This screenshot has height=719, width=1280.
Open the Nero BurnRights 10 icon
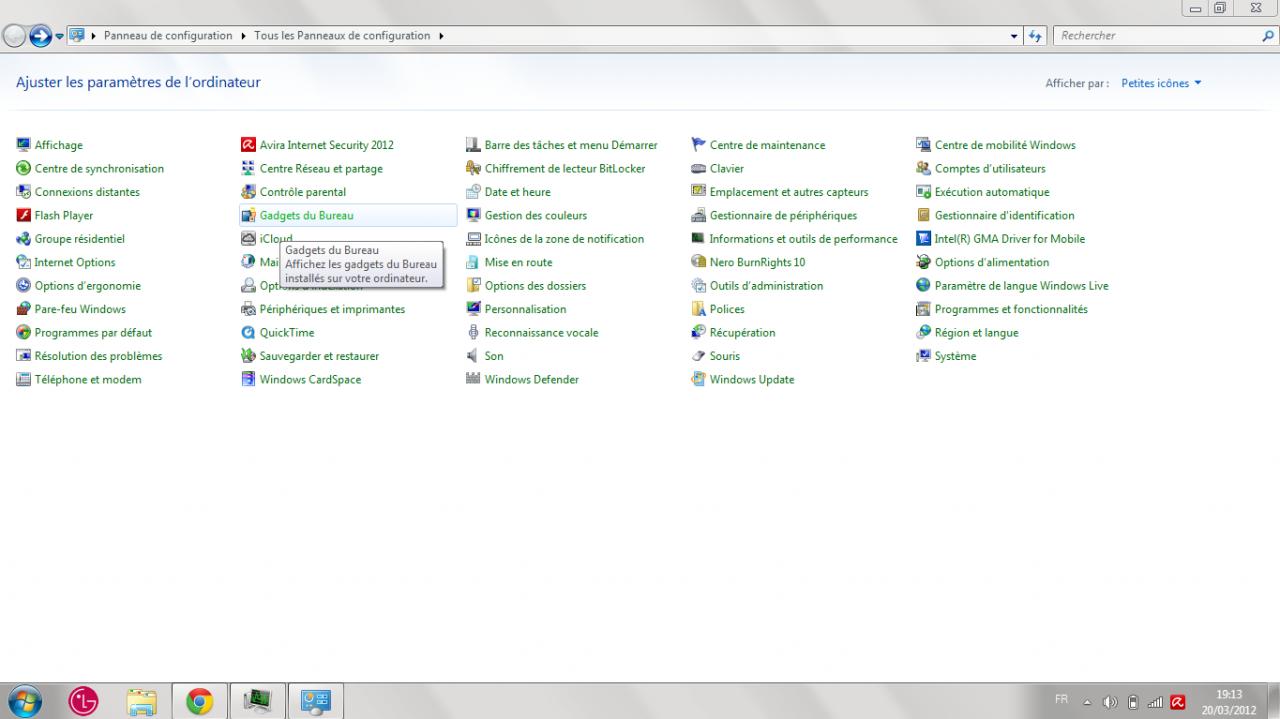tap(699, 262)
